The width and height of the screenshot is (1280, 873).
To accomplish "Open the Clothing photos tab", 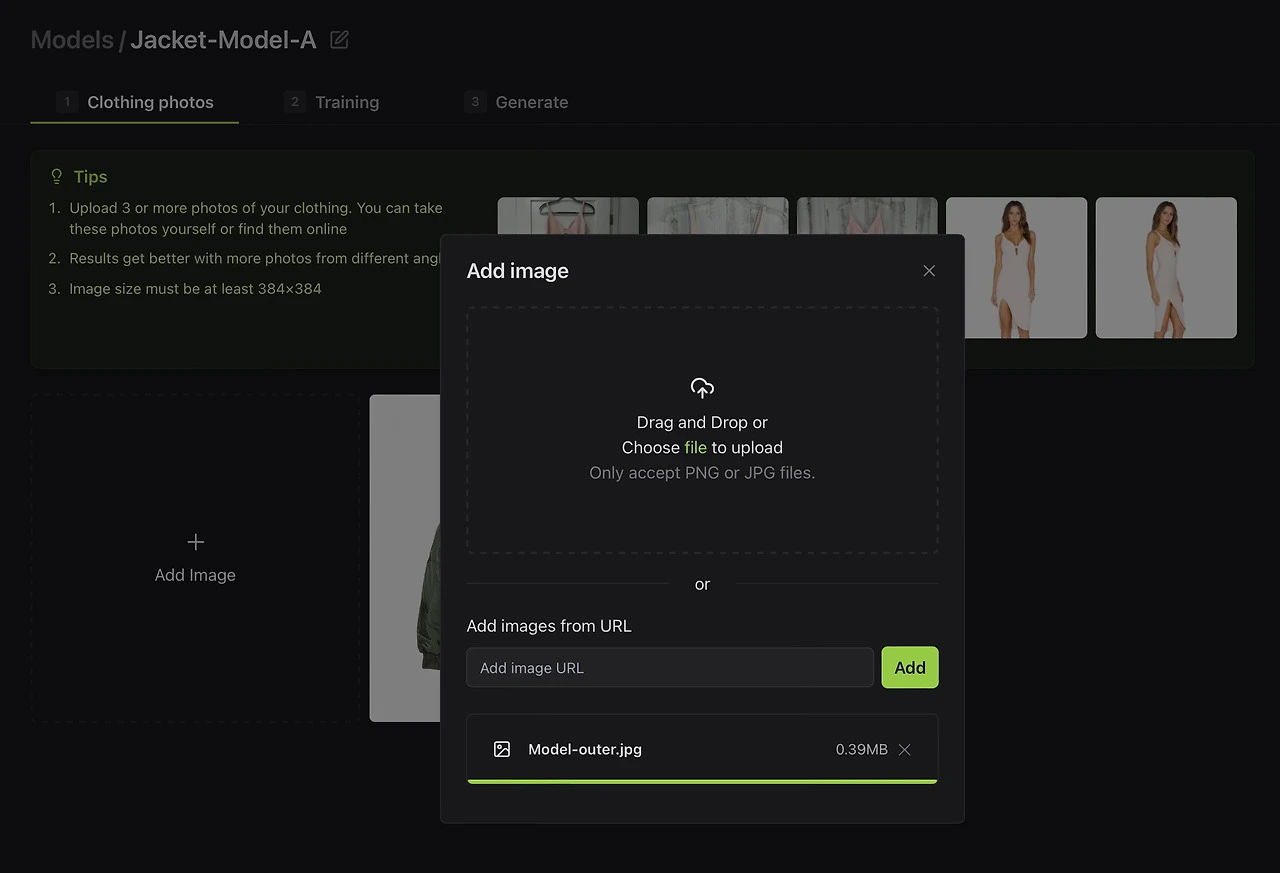I will [x=135, y=102].
